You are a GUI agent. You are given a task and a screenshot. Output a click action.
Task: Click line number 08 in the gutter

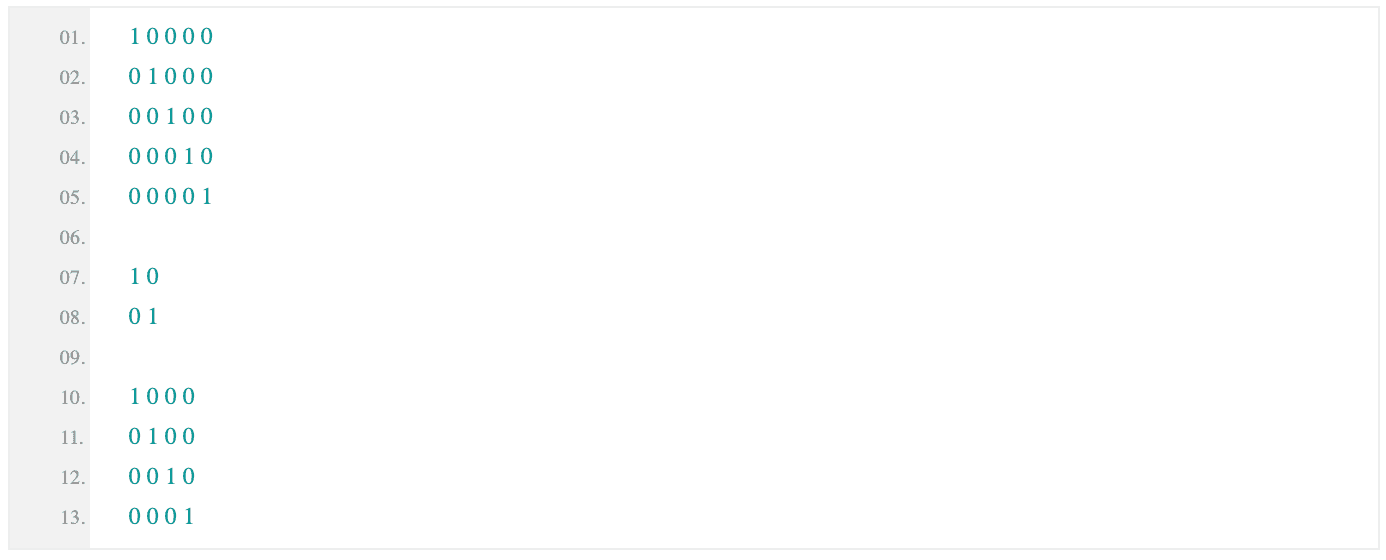(x=72, y=318)
